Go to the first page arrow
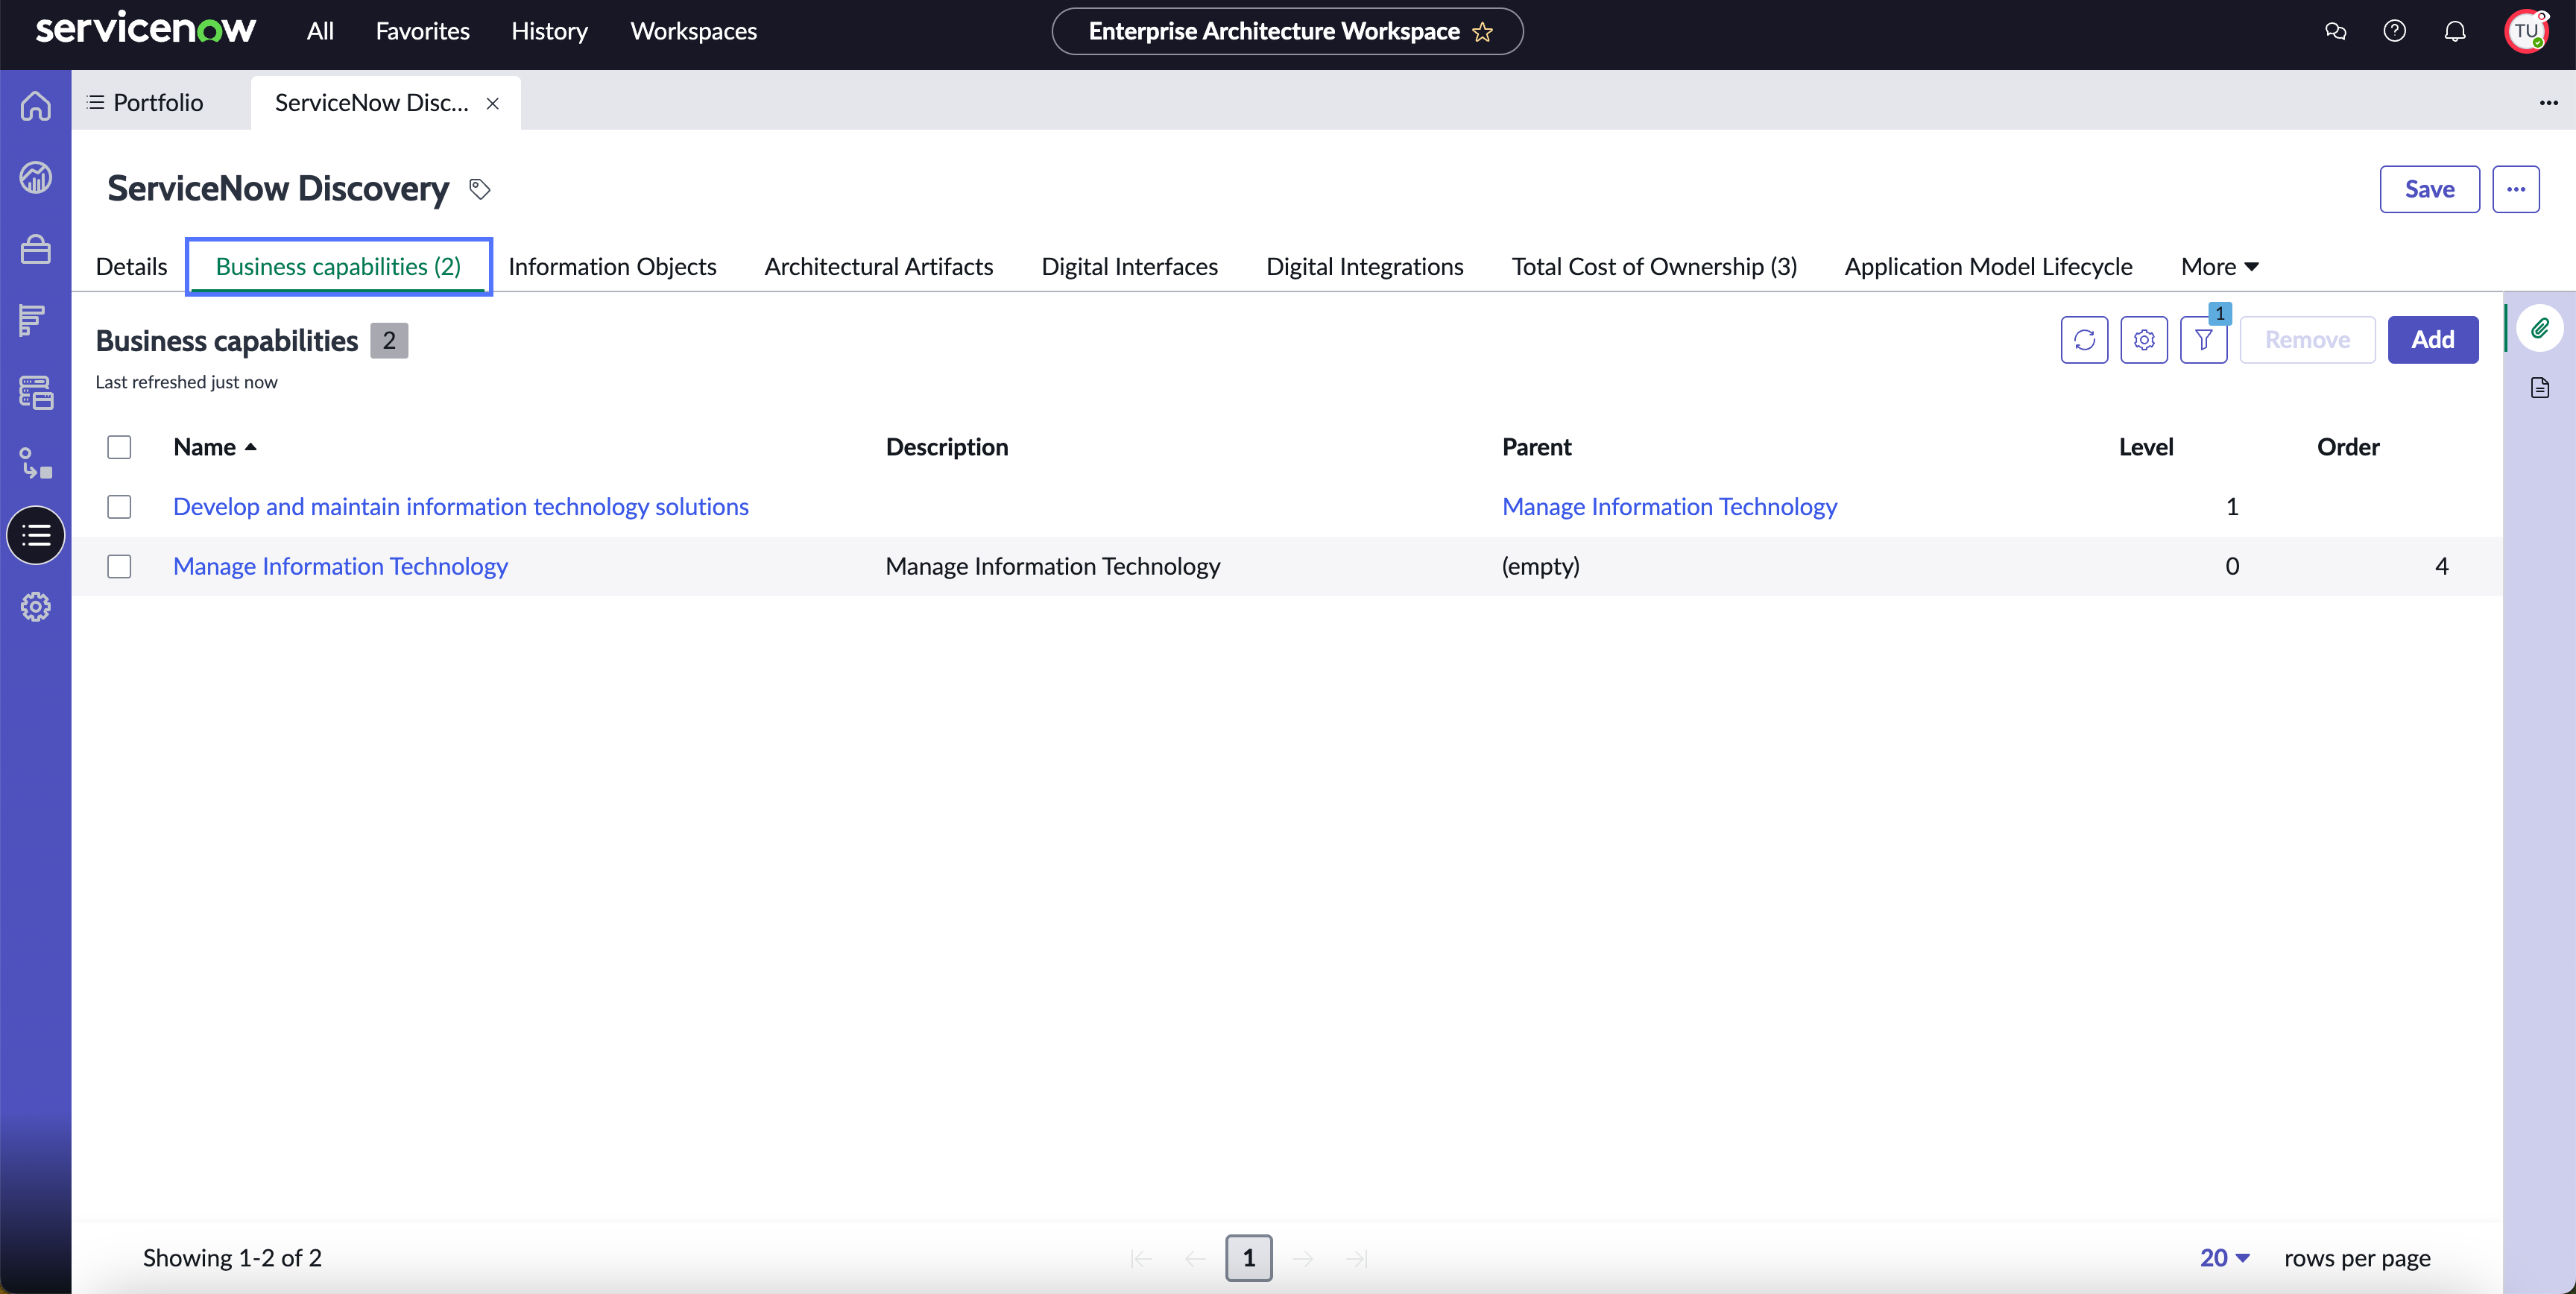 [x=1141, y=1258]
